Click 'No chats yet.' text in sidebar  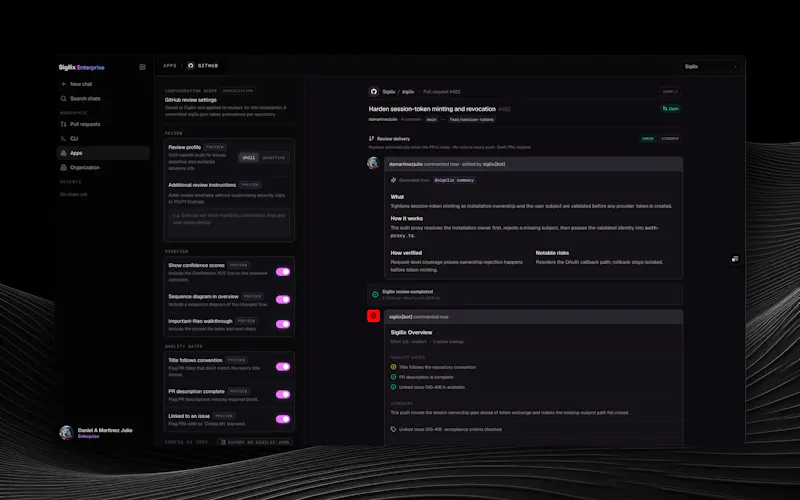pyautogui.click(x=73, y=194)
